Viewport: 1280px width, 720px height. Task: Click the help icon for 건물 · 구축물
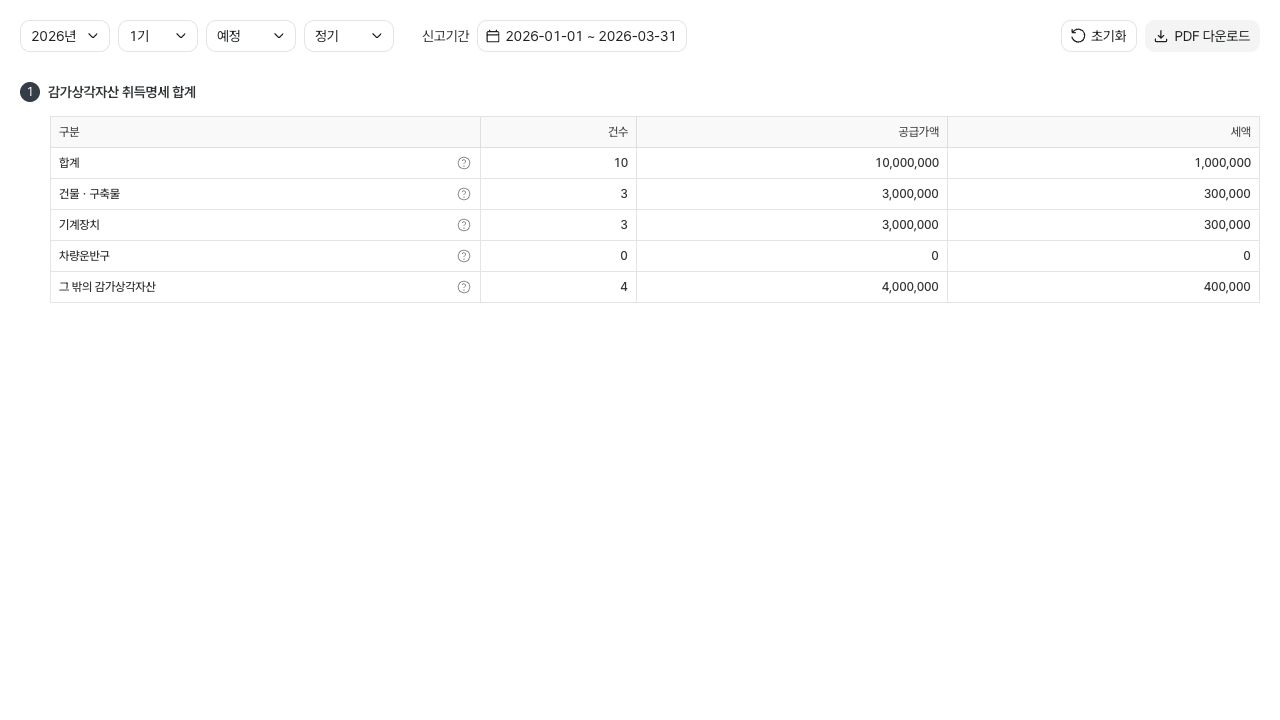point(464,194)
